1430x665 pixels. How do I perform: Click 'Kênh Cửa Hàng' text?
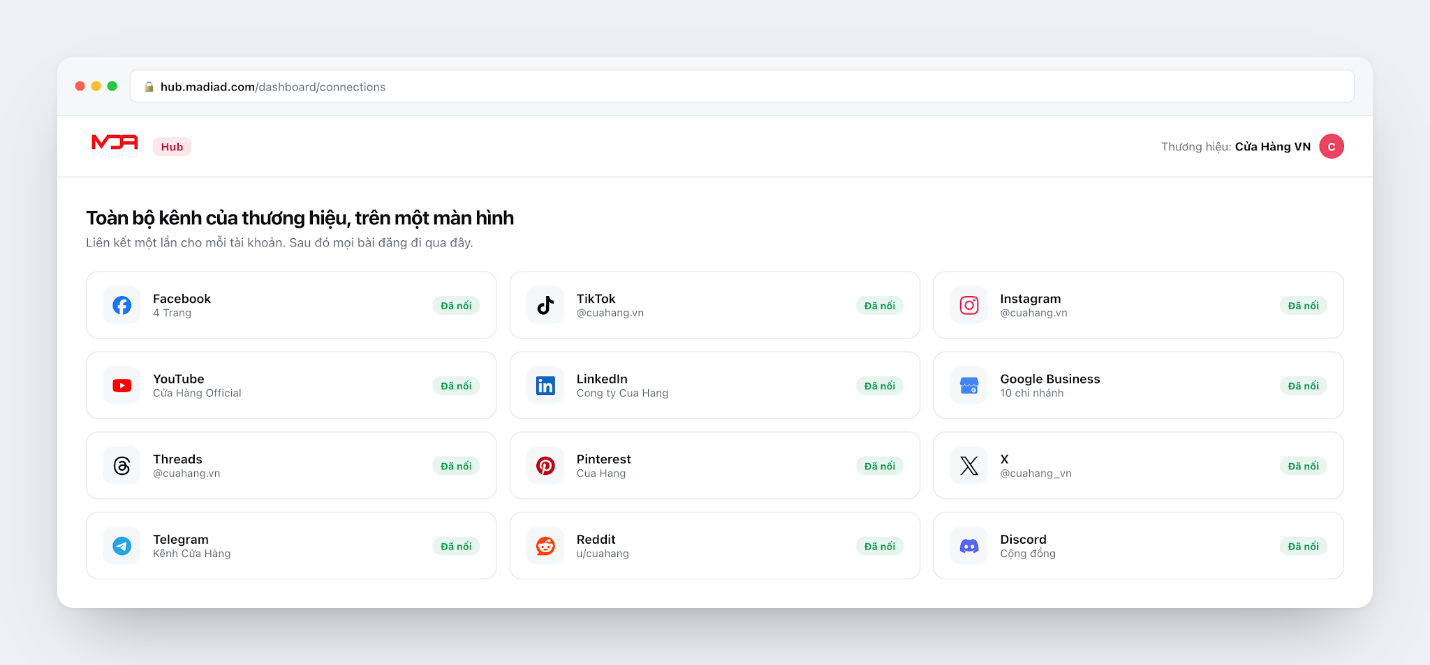coord(192,553)
